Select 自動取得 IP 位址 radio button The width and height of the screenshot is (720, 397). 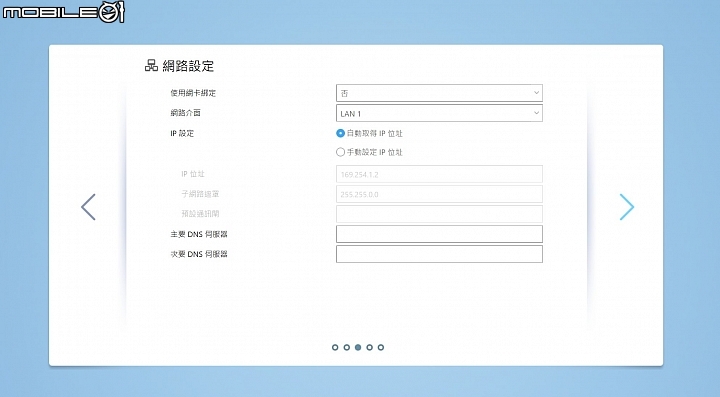(x=340, y=133)
